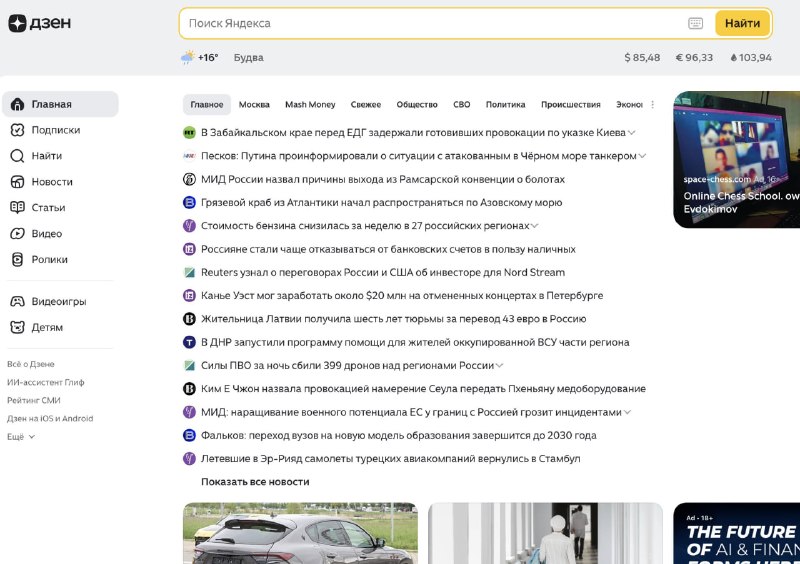Click the Найти magnifier icon in sidebar
This screenshot has height=564, width=800.
tap(17, 156)
